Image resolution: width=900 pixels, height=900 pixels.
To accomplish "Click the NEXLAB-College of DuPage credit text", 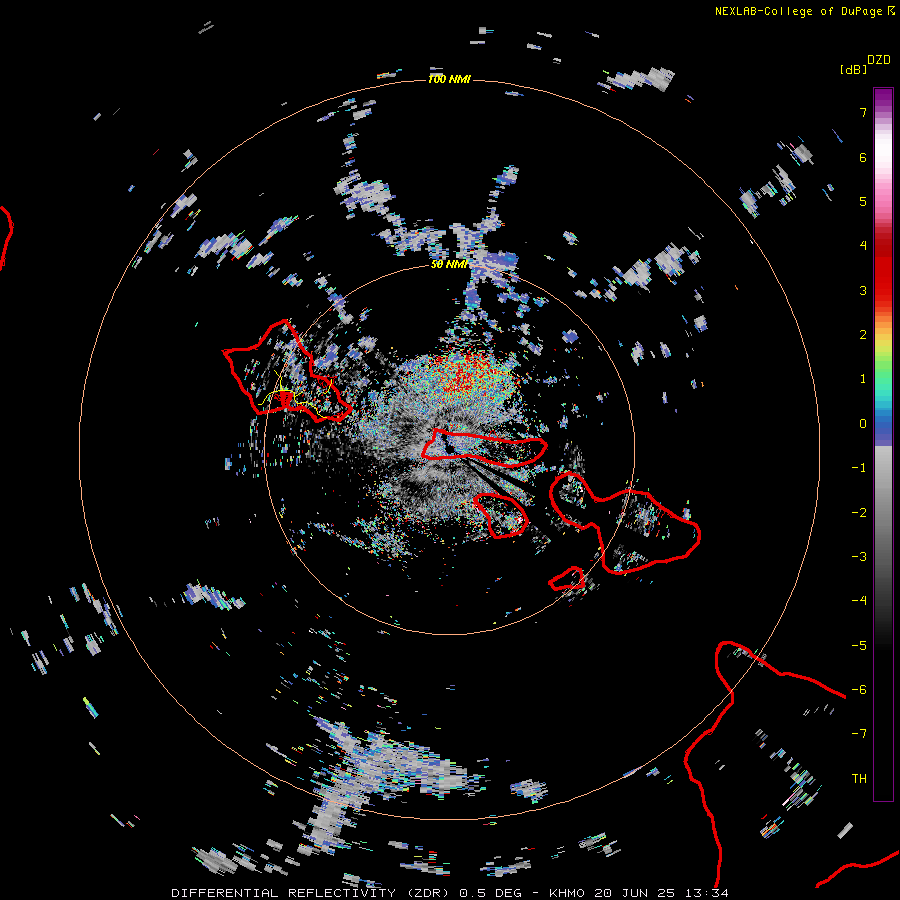I will pyautogui.click(x=798, y=11).
